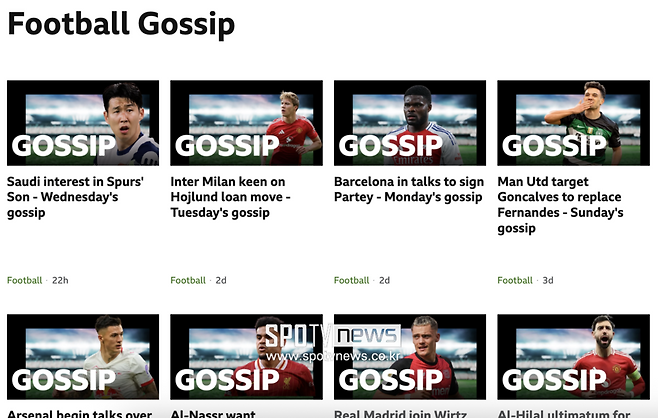Click 'Al-Nassr want' headline link
Image resolution: width=658 pixels, height=418 pixels.
click(213, 414)
